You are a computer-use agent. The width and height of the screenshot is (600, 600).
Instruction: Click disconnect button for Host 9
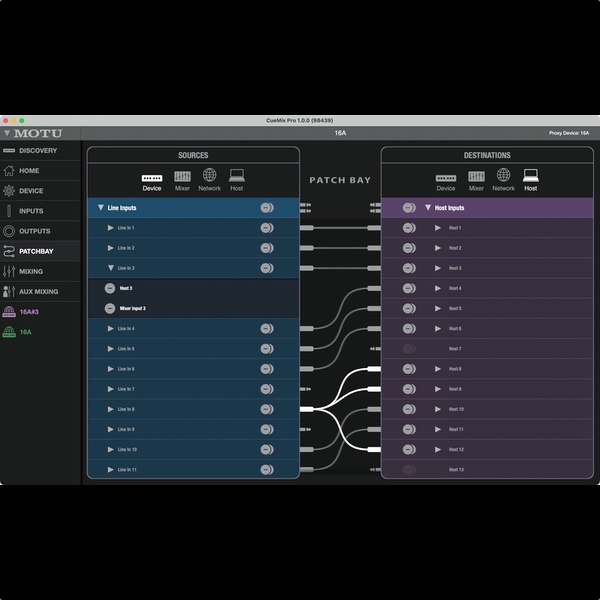point(409,389)
